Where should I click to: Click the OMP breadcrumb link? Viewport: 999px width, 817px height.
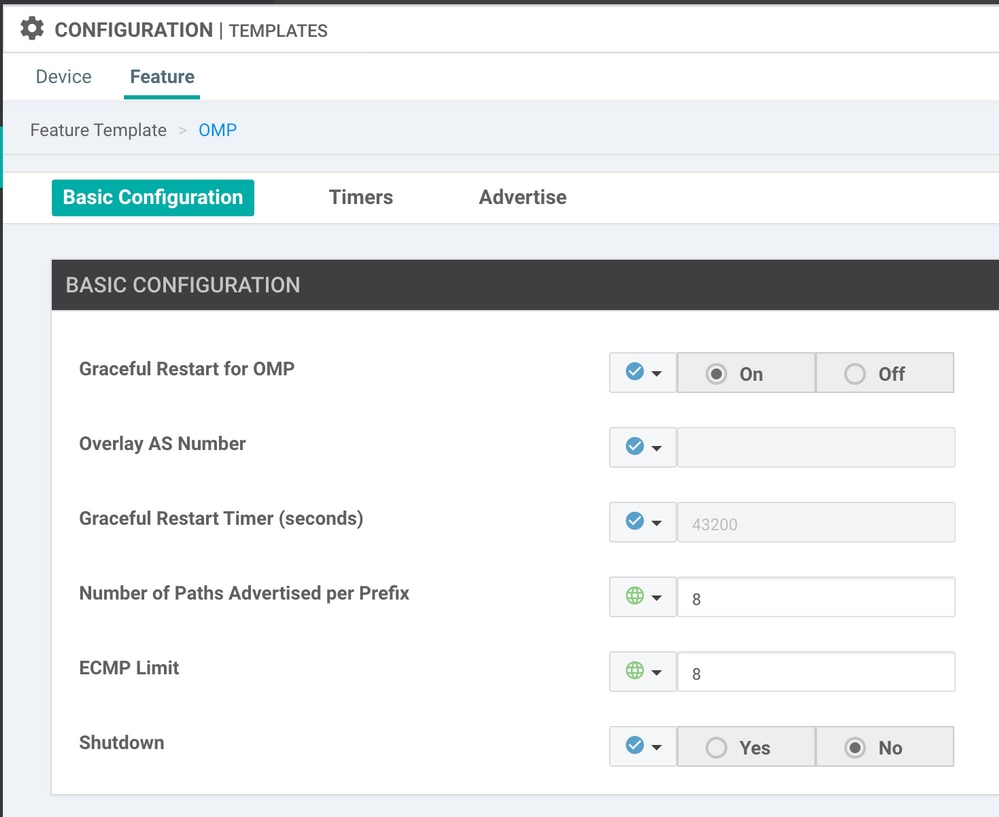click(217, 130)
